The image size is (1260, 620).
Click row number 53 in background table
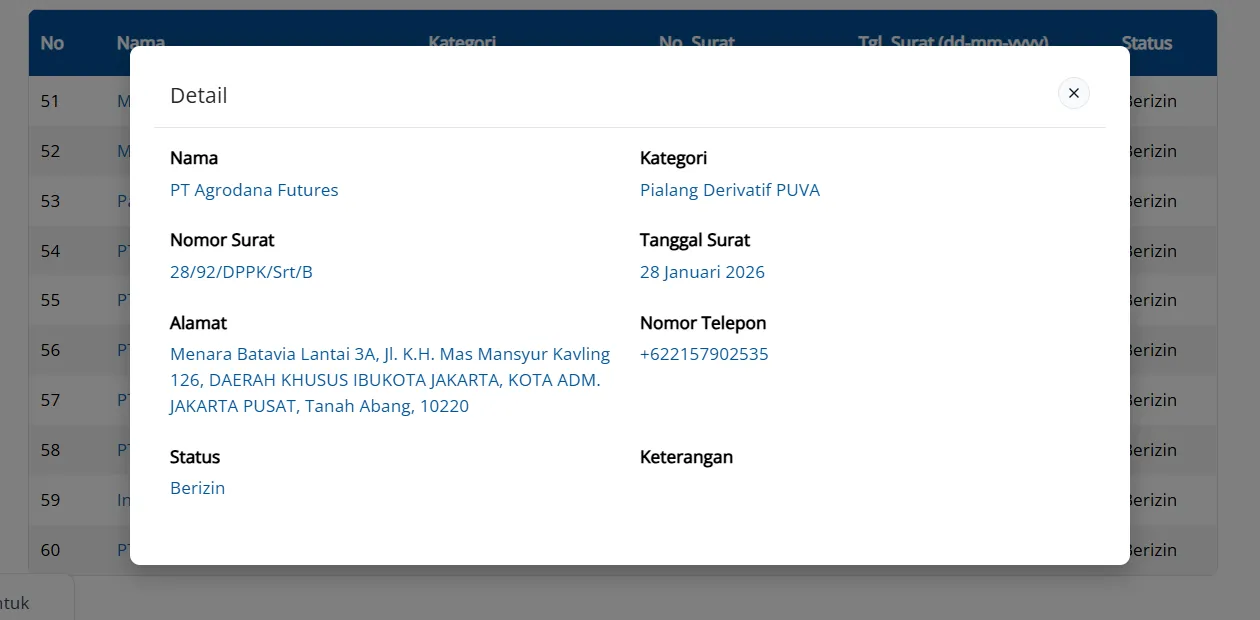(x=50, y=201)
